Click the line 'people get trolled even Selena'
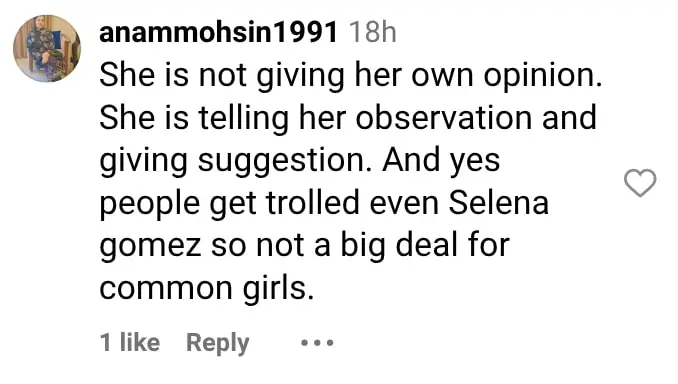This screenshot has height=384, width=678. (324, 204)
